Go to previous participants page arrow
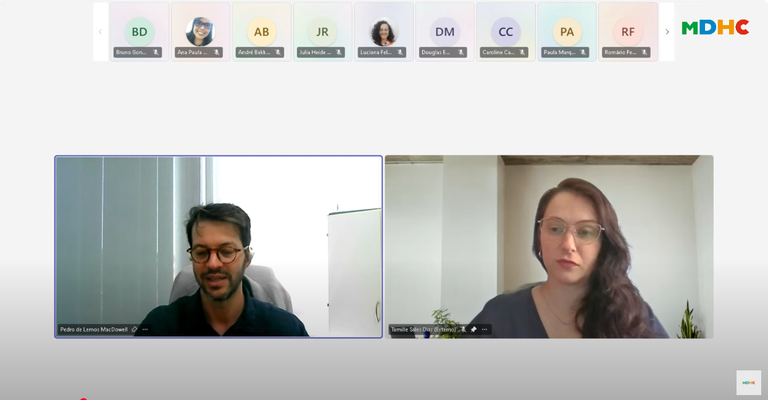This screenshot has height=400, width=768. [100, 32]
